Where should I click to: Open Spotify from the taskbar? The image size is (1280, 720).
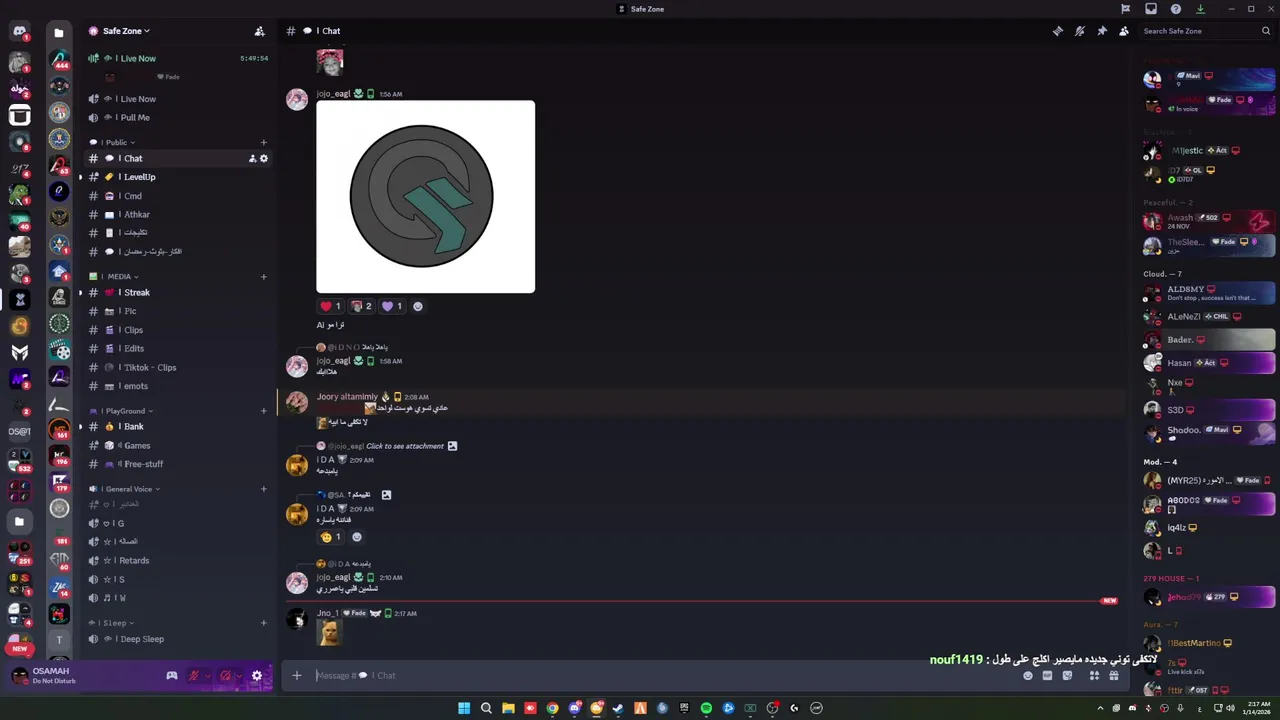point(706,708)
